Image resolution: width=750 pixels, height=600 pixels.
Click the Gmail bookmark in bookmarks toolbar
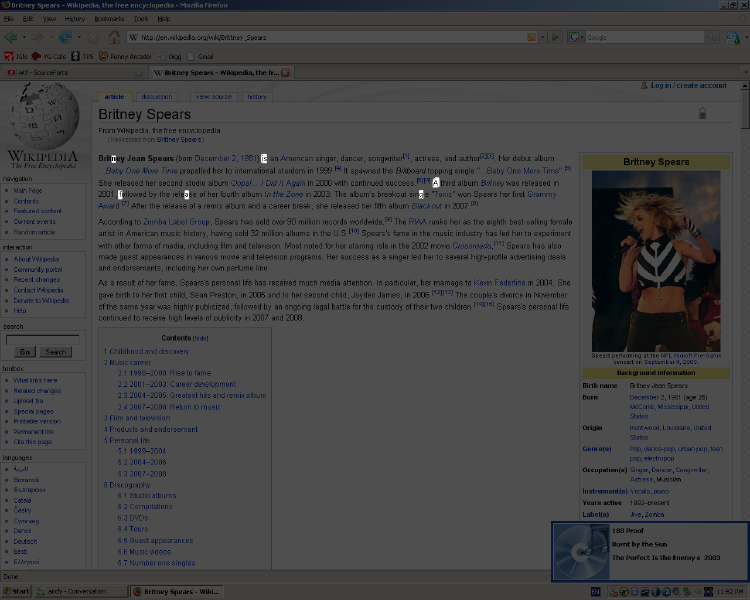pos(201,57)
